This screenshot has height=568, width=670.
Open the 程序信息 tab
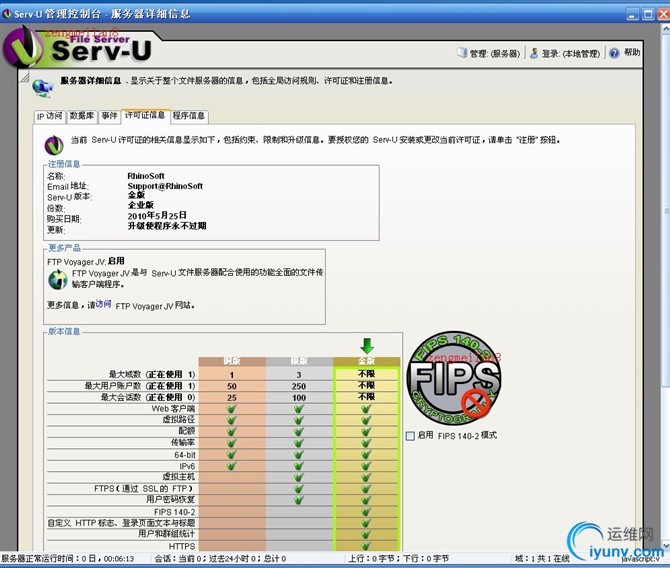189,116
